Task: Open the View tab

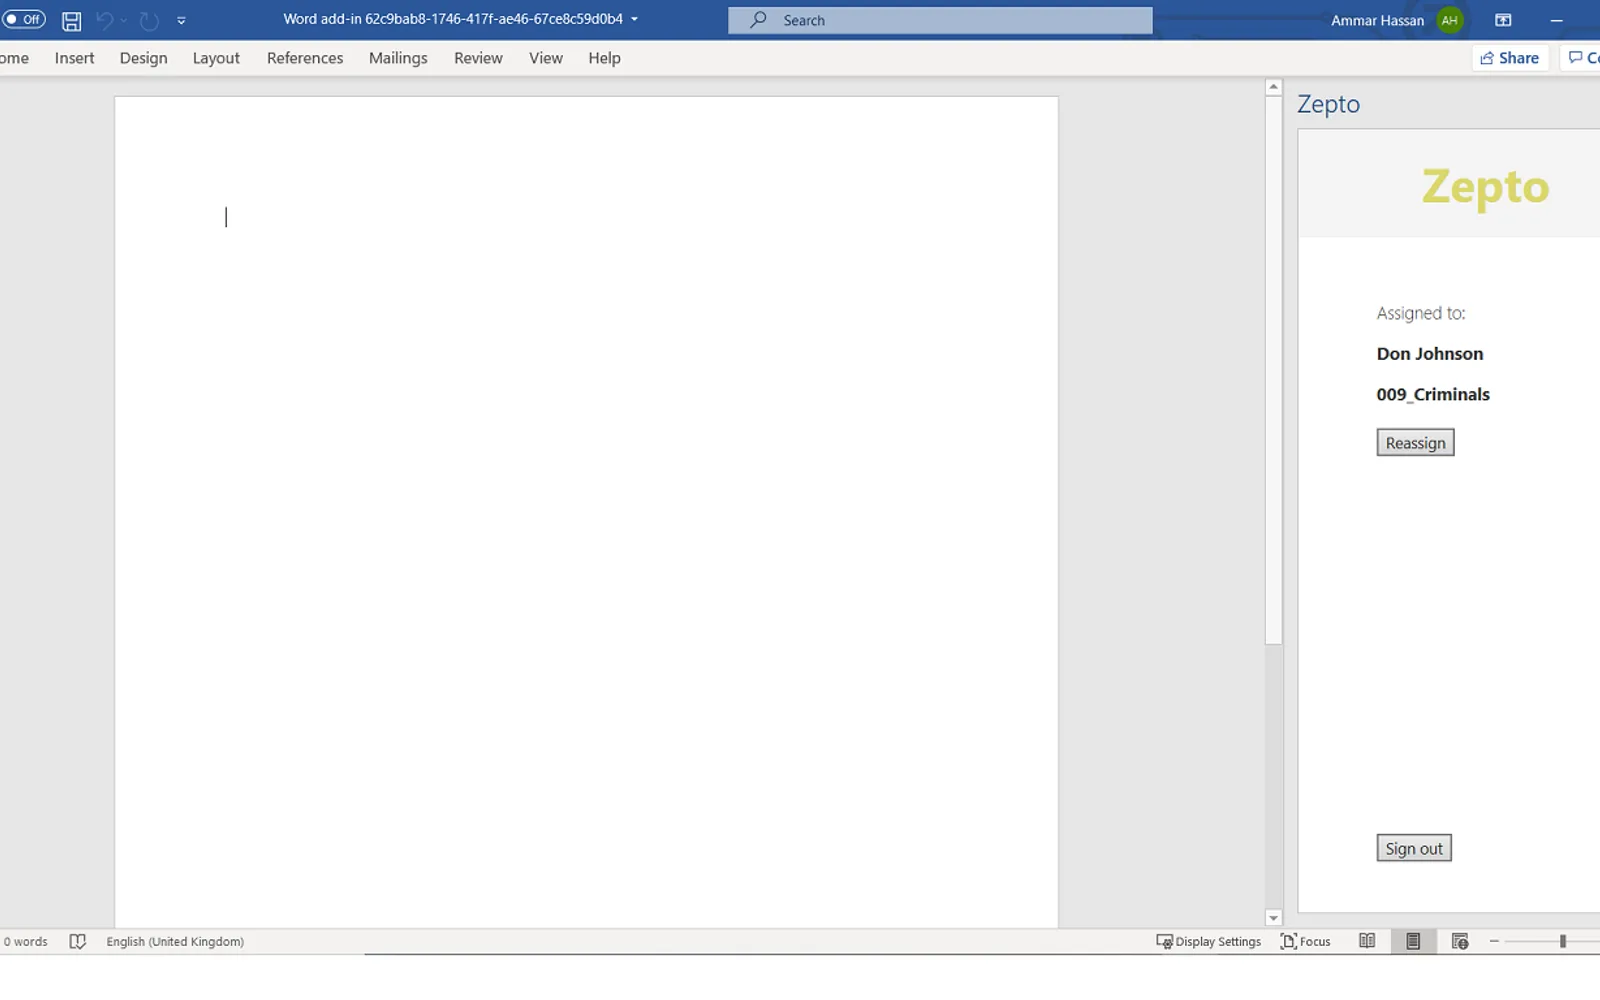Action: coord(546,58)
